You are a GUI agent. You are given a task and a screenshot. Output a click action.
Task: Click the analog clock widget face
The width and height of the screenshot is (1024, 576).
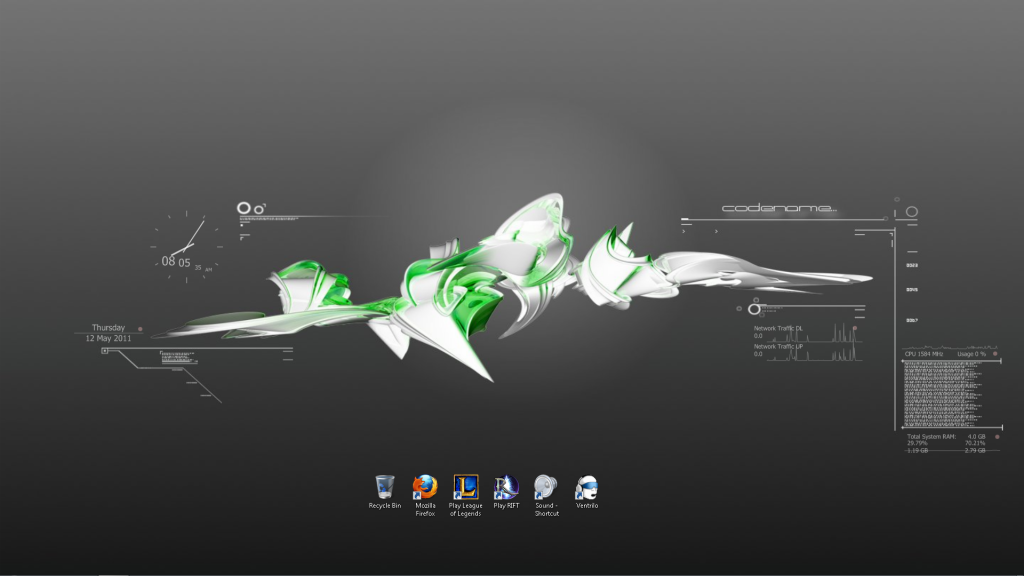[183, 244]
